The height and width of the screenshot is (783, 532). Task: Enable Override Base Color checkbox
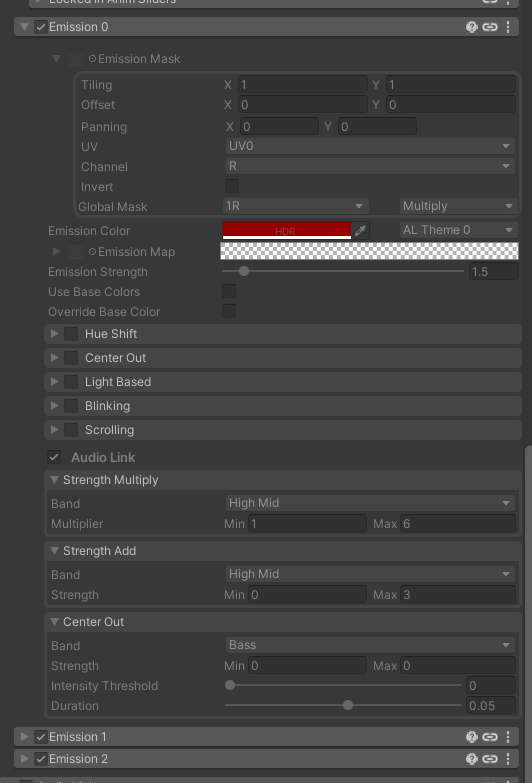point(229,311)
